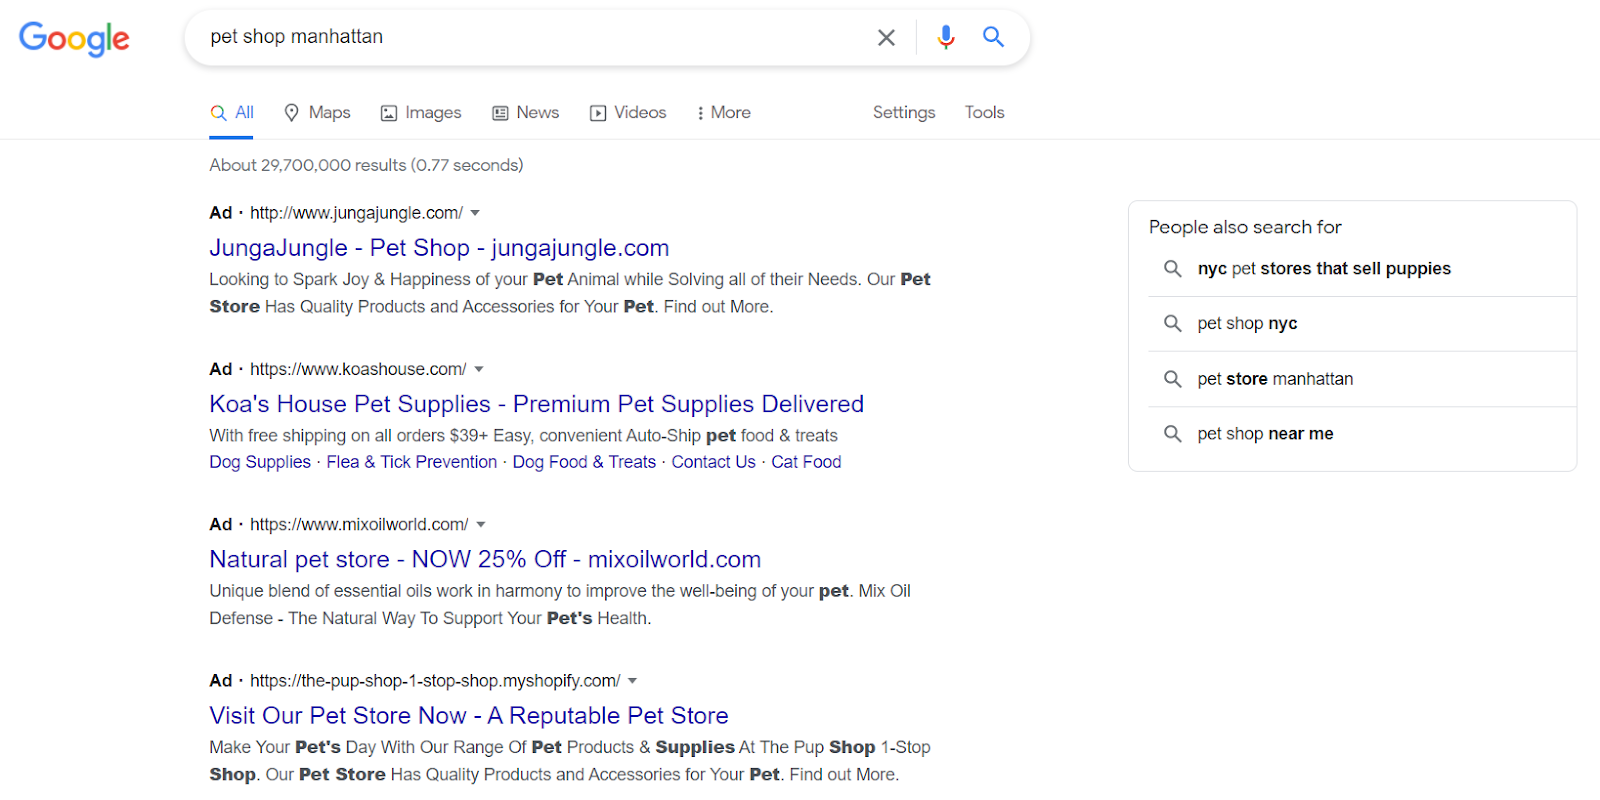Expand dropdown arrow next to koashouse.com URL

point(479,369)
